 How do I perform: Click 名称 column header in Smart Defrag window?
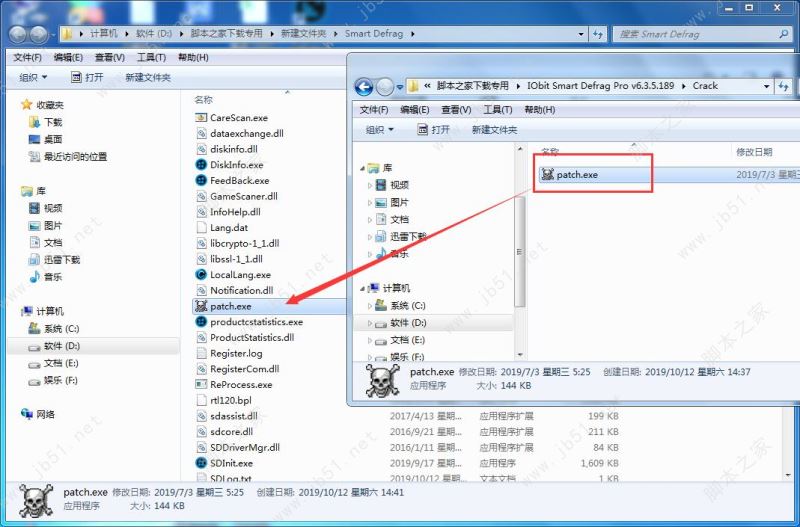203,99
